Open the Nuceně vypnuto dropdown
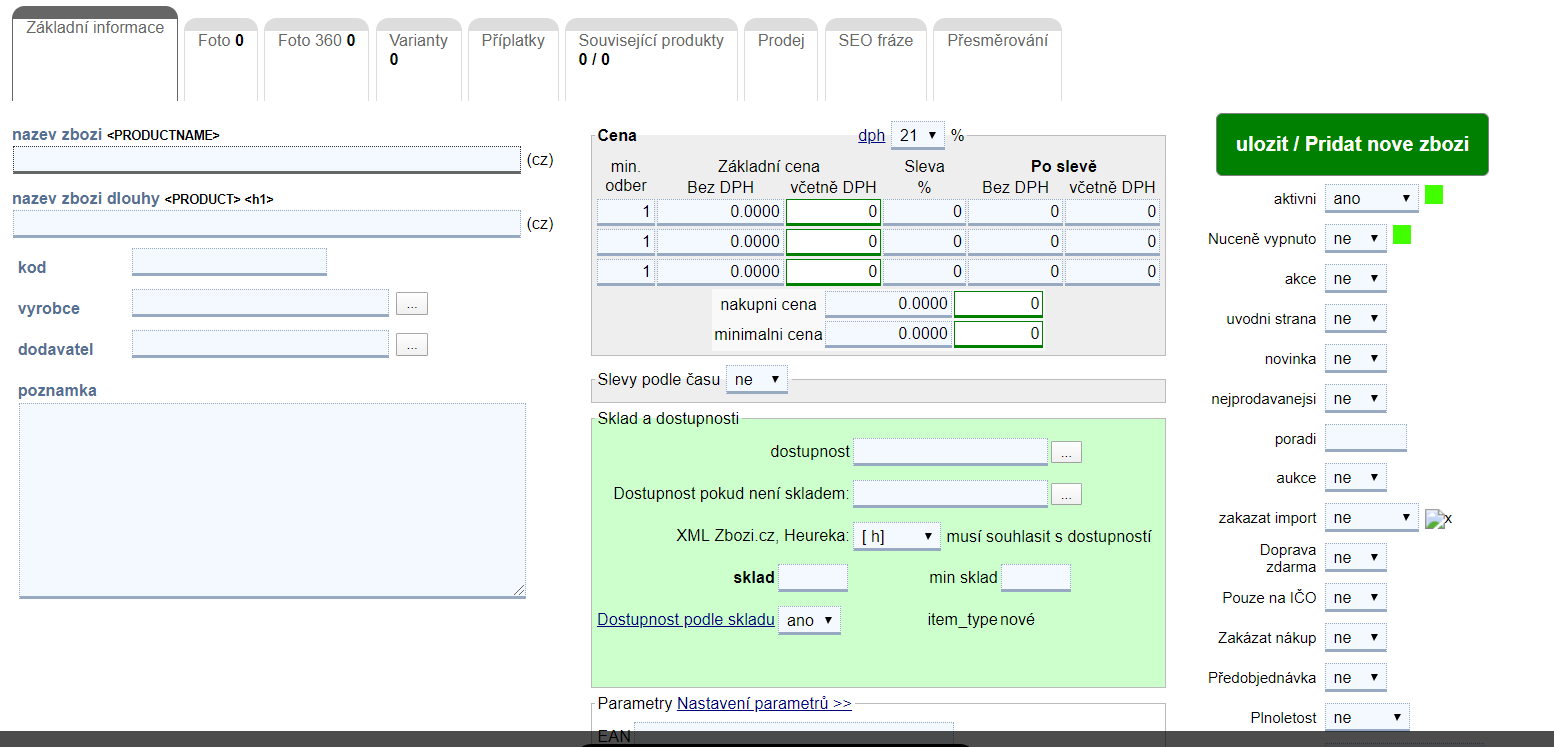Image resolution: width=1554 pixels, height=747 pixels. (1356, 239)
